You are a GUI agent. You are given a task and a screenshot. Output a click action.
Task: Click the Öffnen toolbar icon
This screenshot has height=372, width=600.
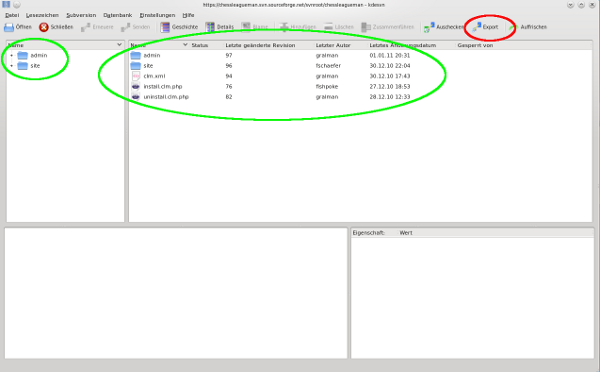[9, 27]
